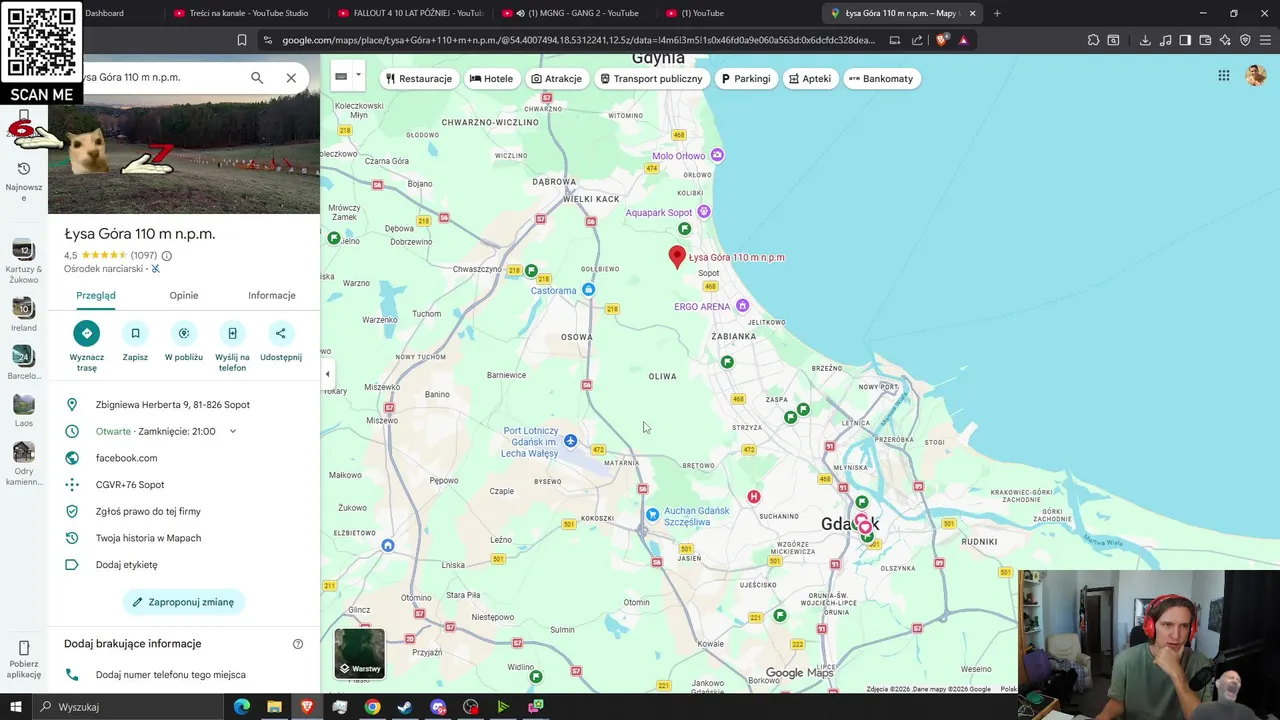
Task: Click Pobierz aplikację in sidebar
Action: click(24, 660)
